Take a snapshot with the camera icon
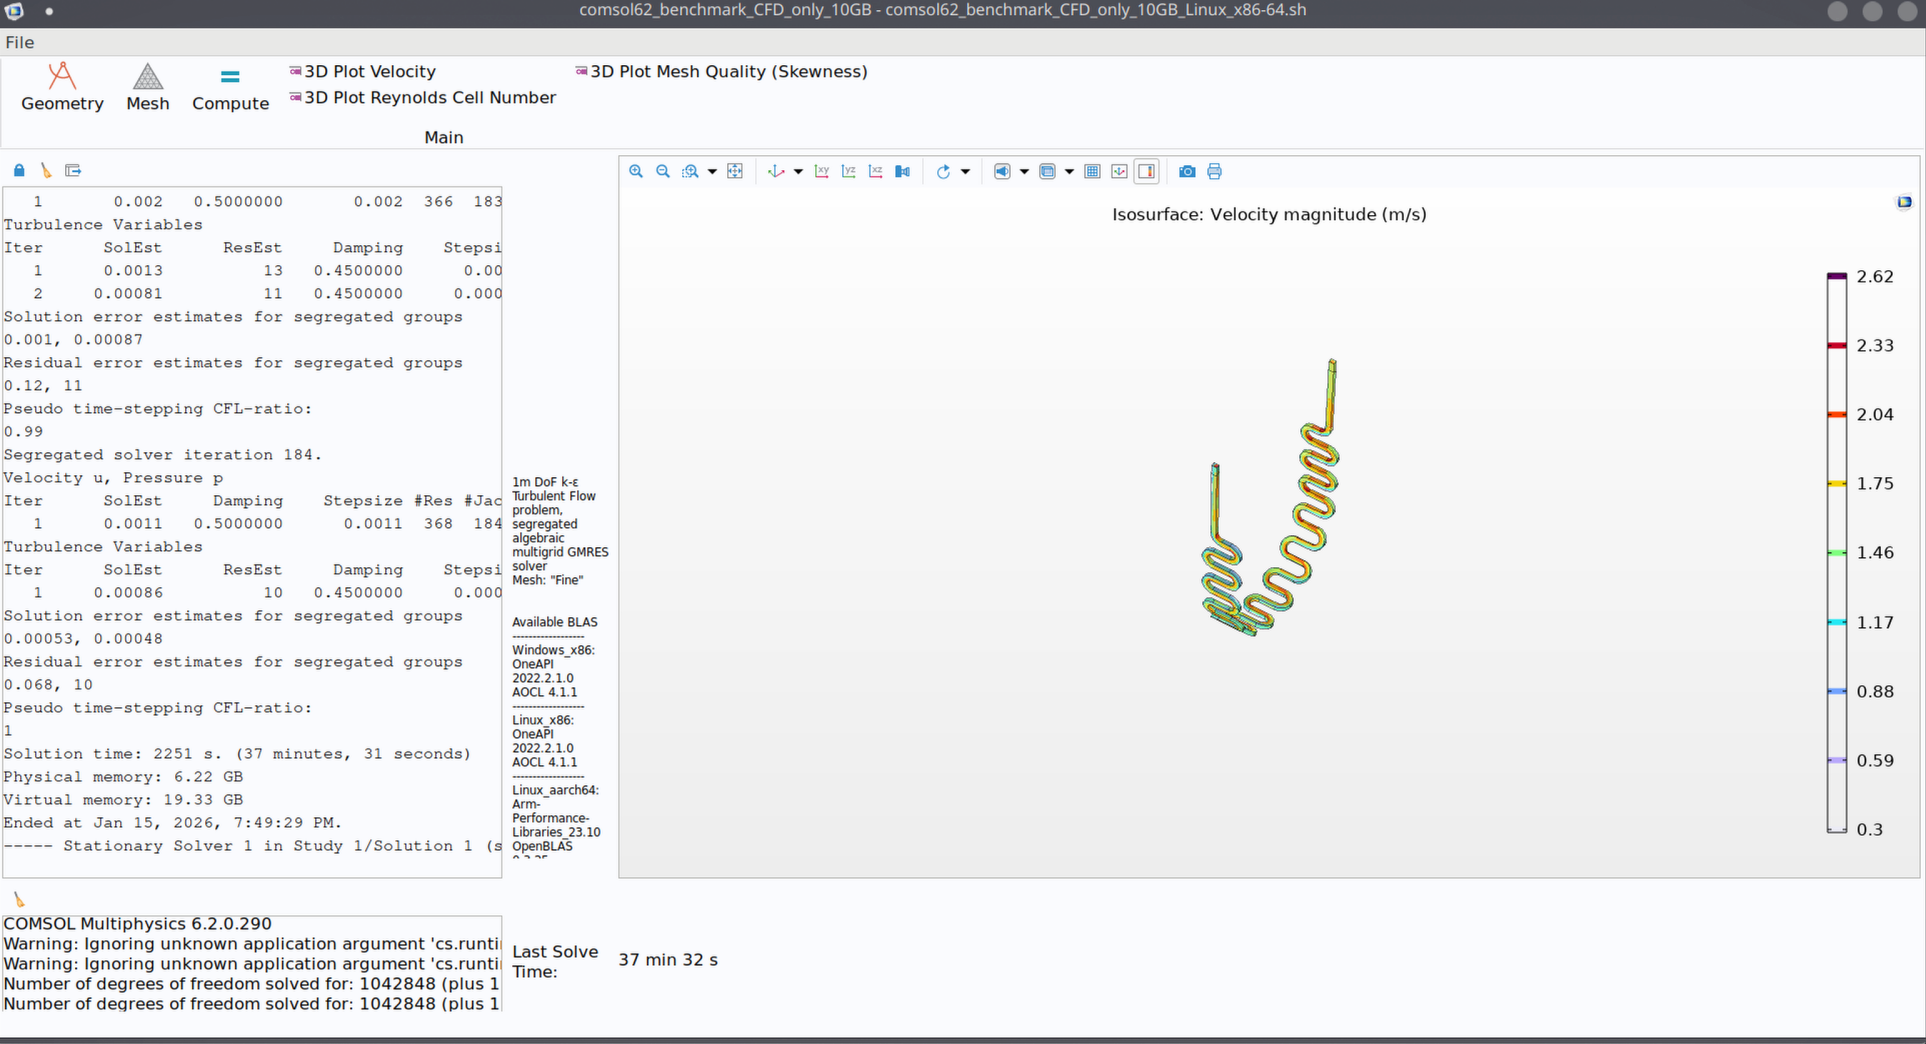The image size is (1926, 1044). (1187, 171)
